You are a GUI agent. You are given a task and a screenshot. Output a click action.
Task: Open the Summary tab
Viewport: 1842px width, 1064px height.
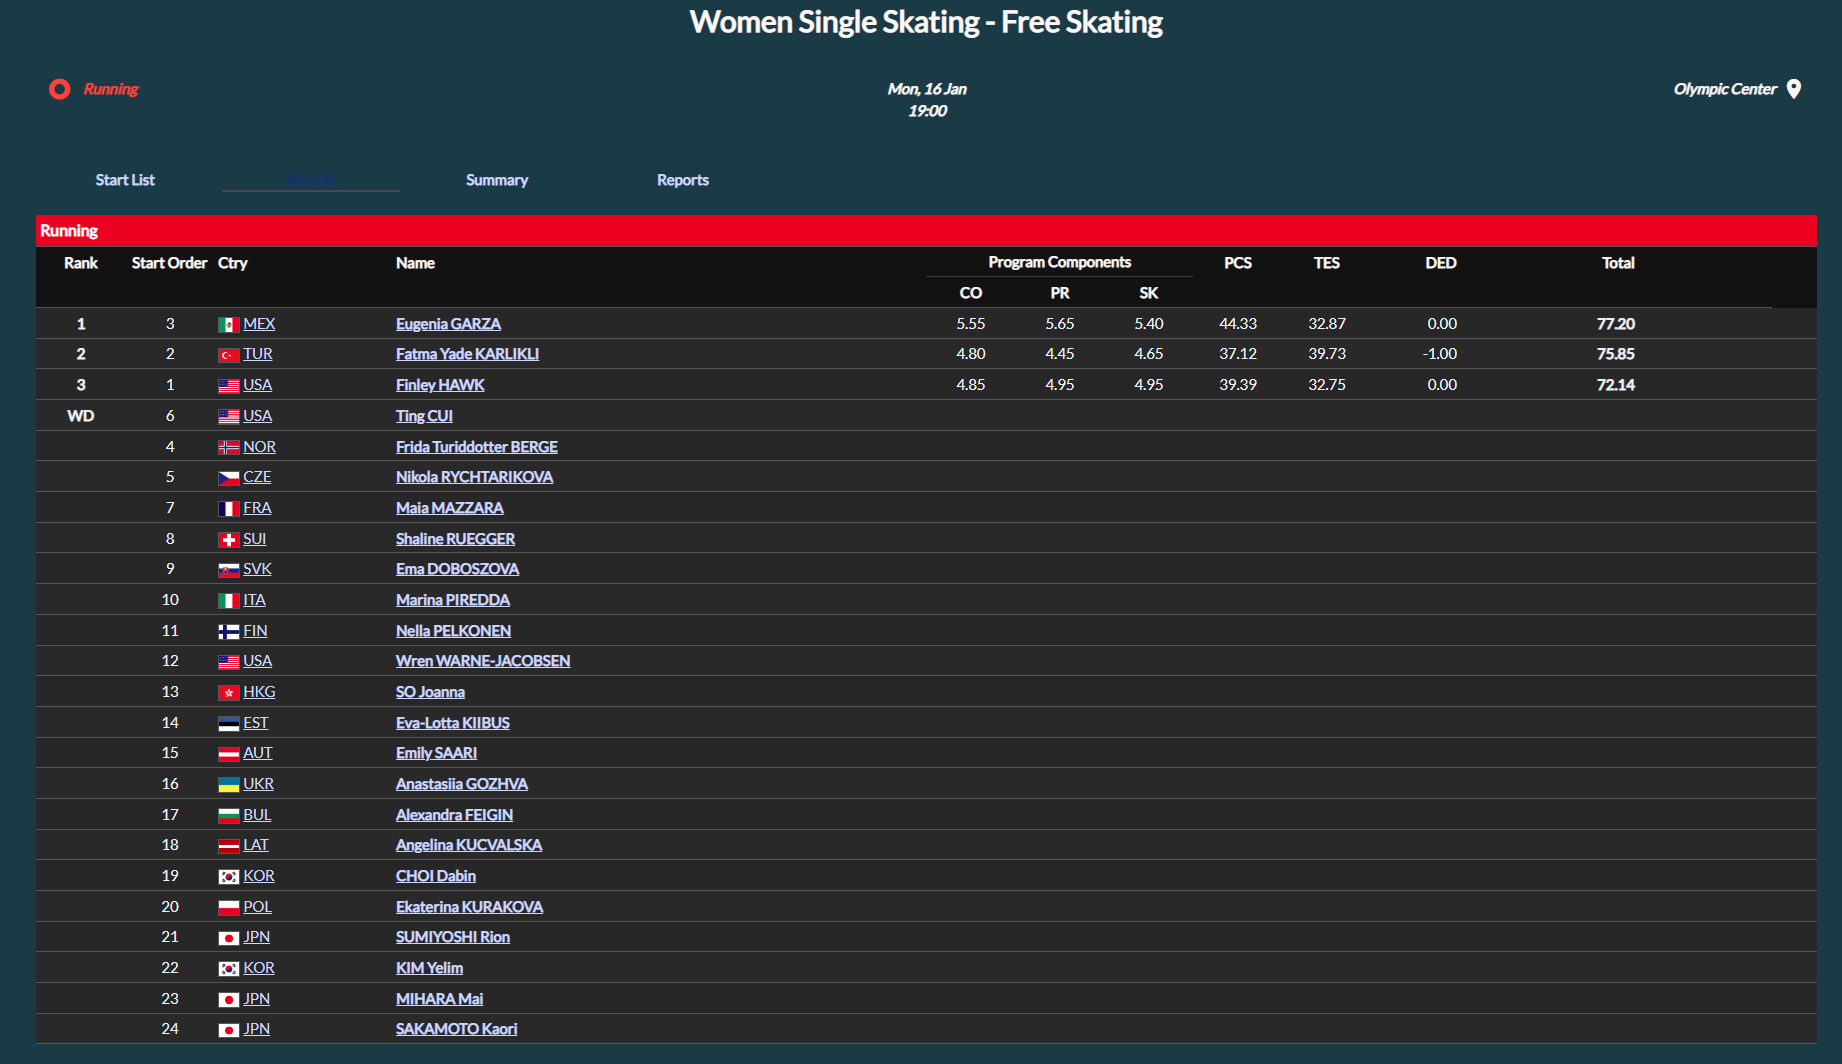[496, 180]
